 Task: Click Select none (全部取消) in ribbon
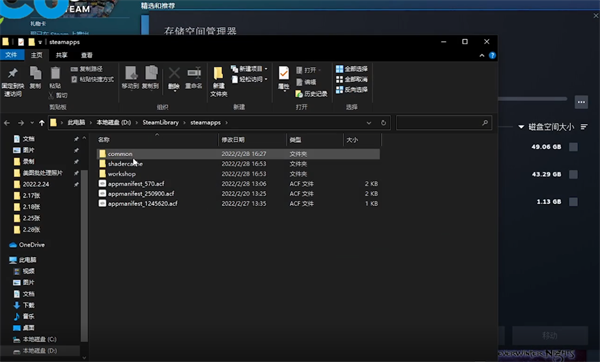coord(352,79)
